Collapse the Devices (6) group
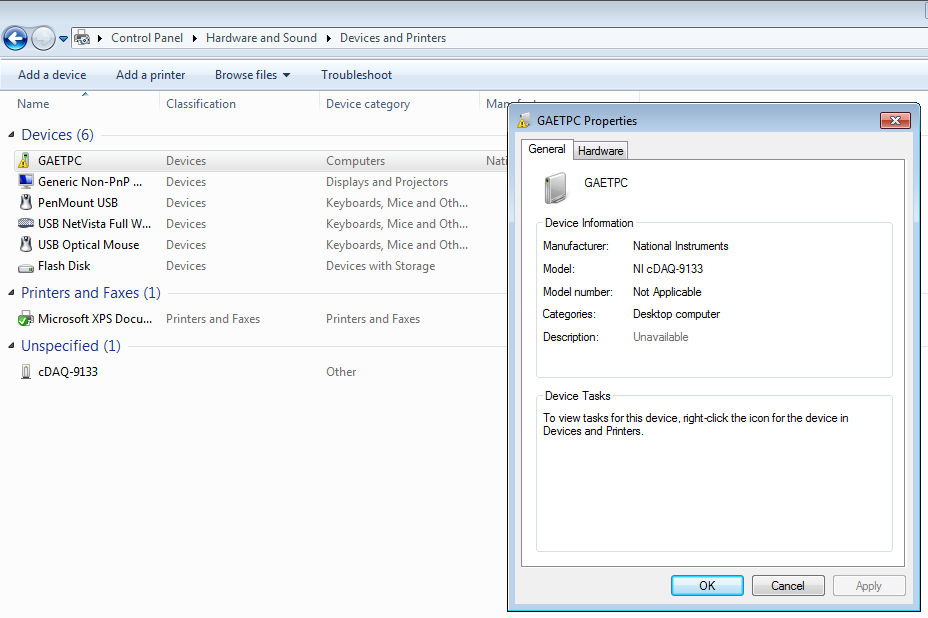This screenshot has width=928, height=618. click(x=11, y=135)
